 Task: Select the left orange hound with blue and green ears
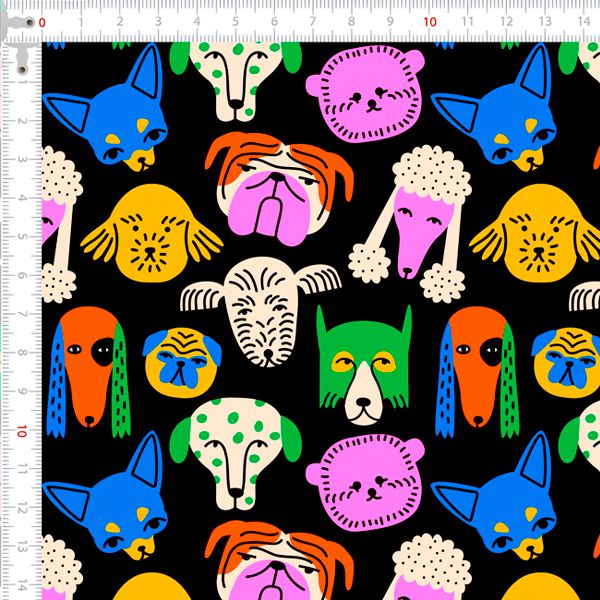click(86, 370)
